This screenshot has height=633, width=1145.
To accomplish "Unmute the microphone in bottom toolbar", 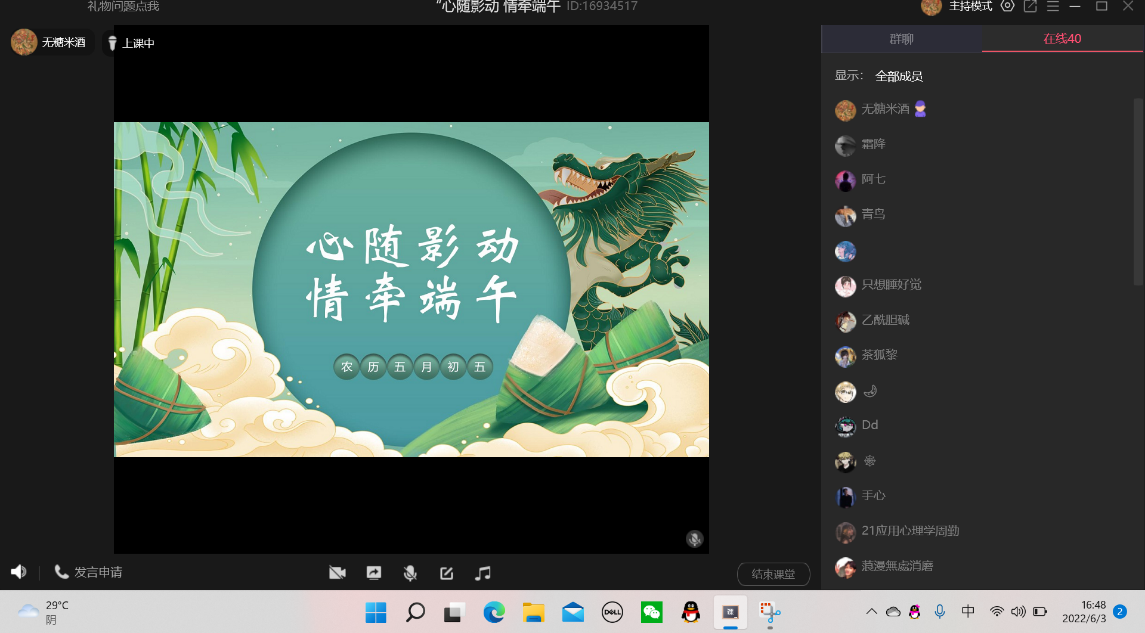I will pos(410,573).
